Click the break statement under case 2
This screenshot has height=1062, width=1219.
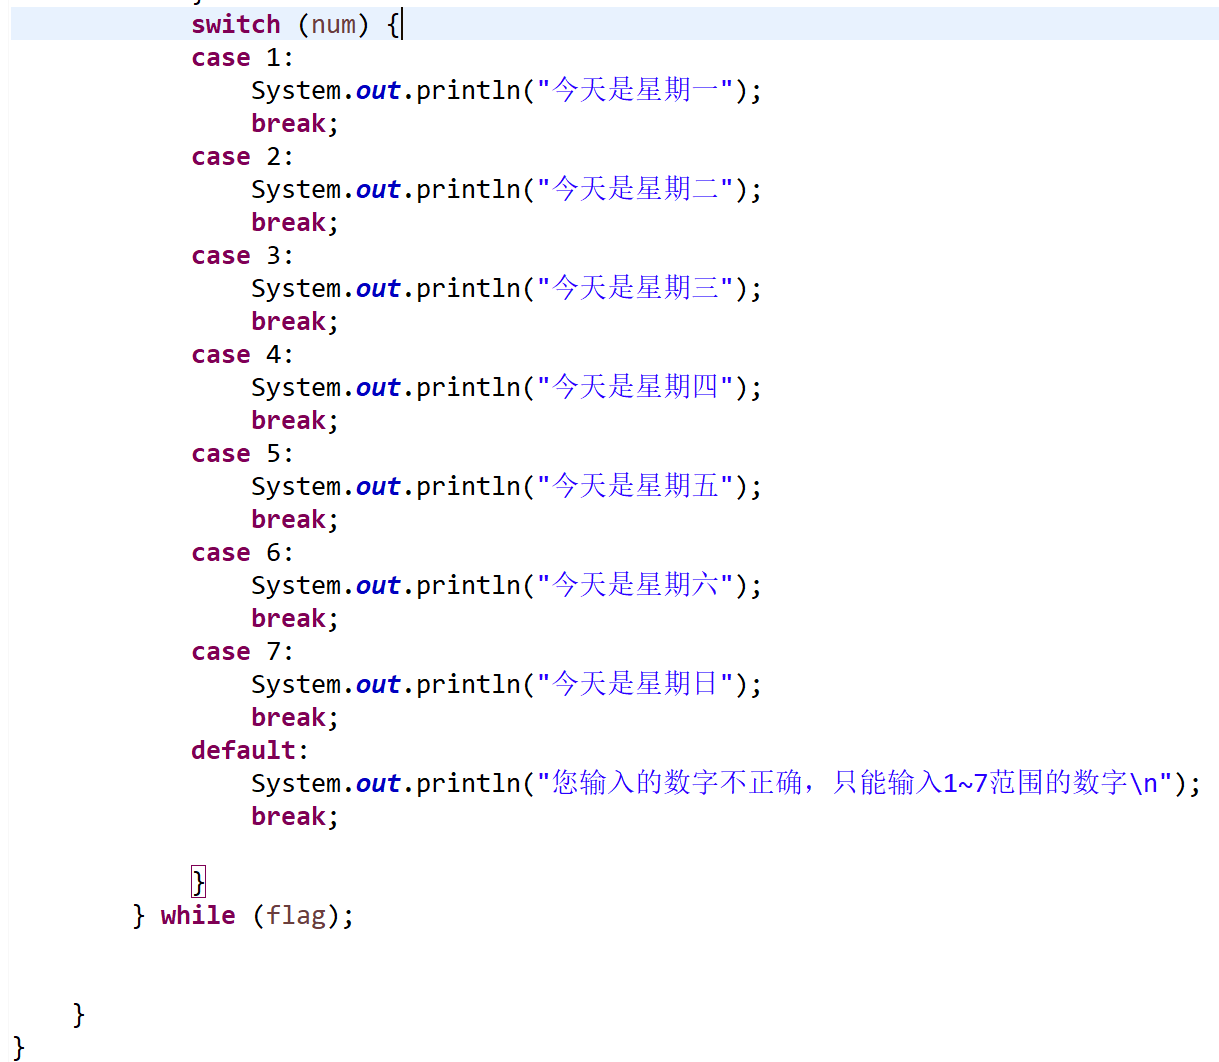(x=295, y=222)
